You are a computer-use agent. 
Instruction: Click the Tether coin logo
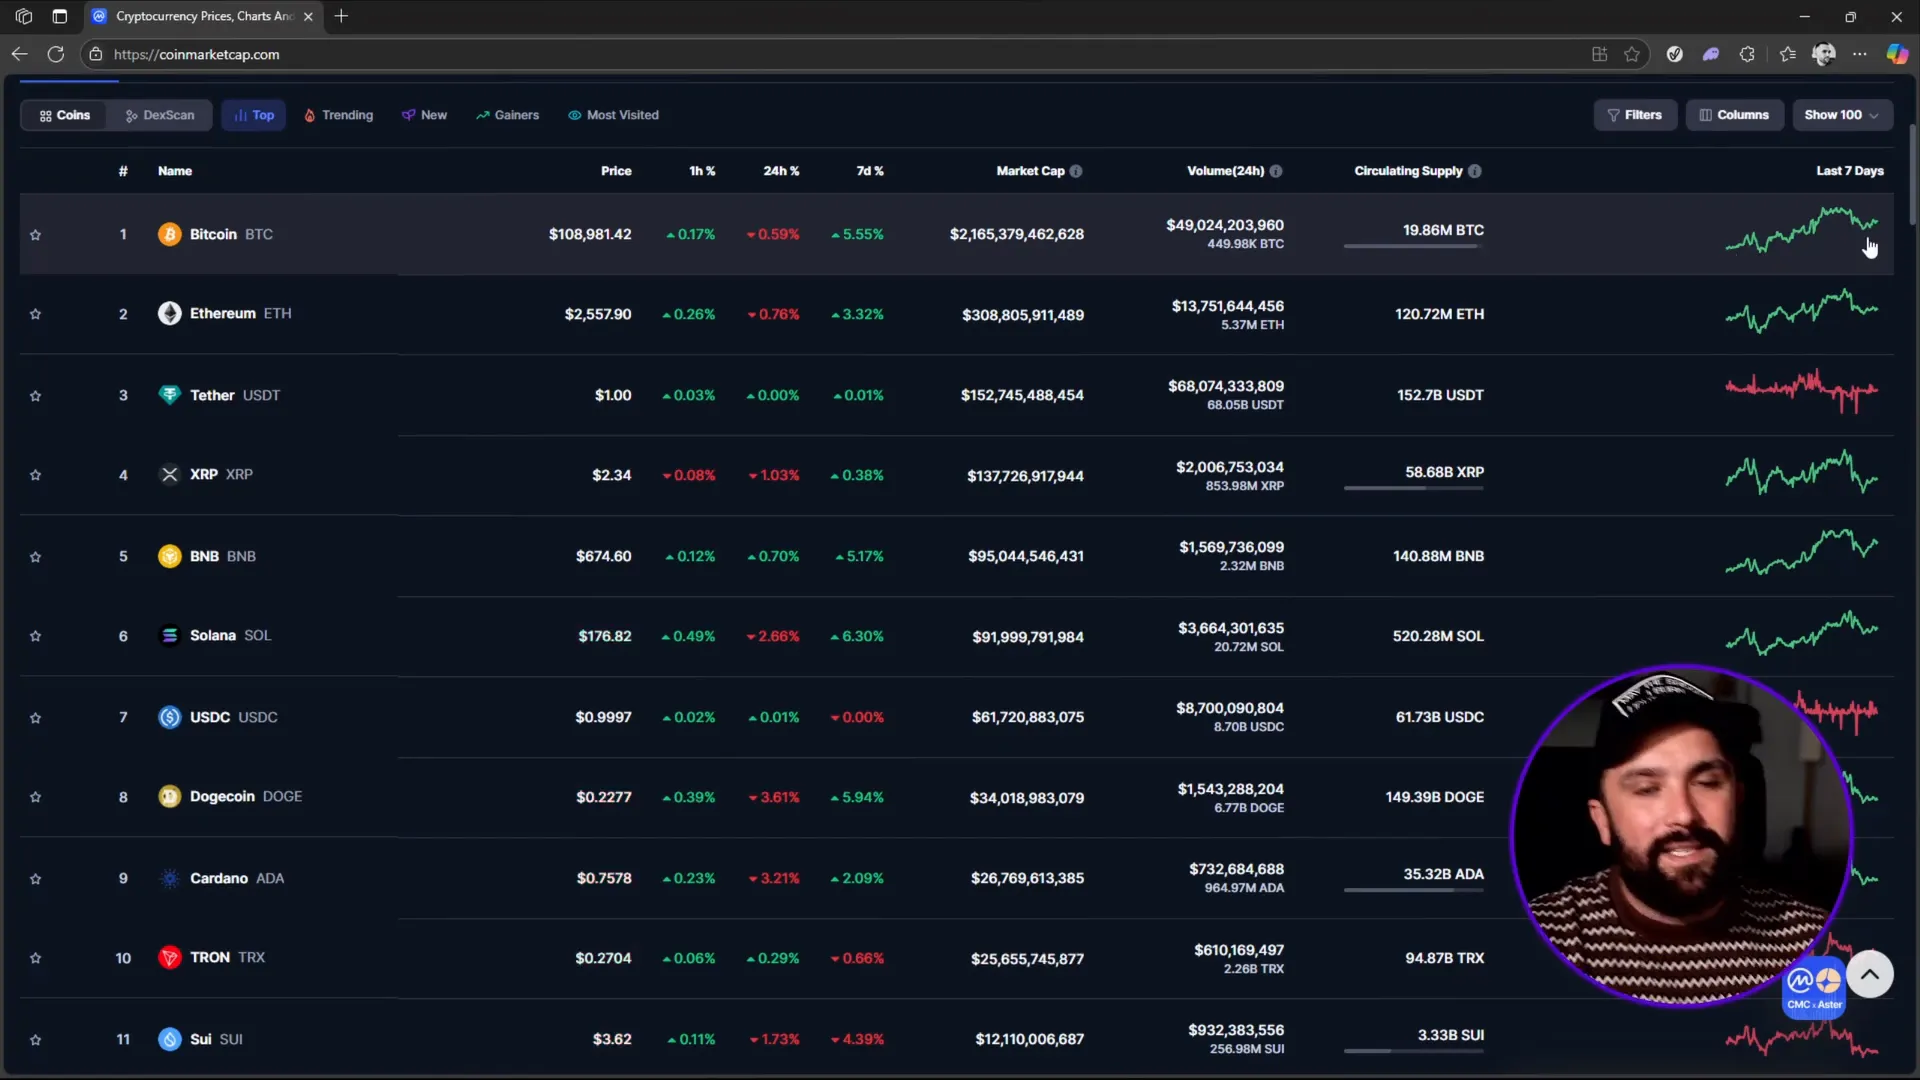point(169,395)
